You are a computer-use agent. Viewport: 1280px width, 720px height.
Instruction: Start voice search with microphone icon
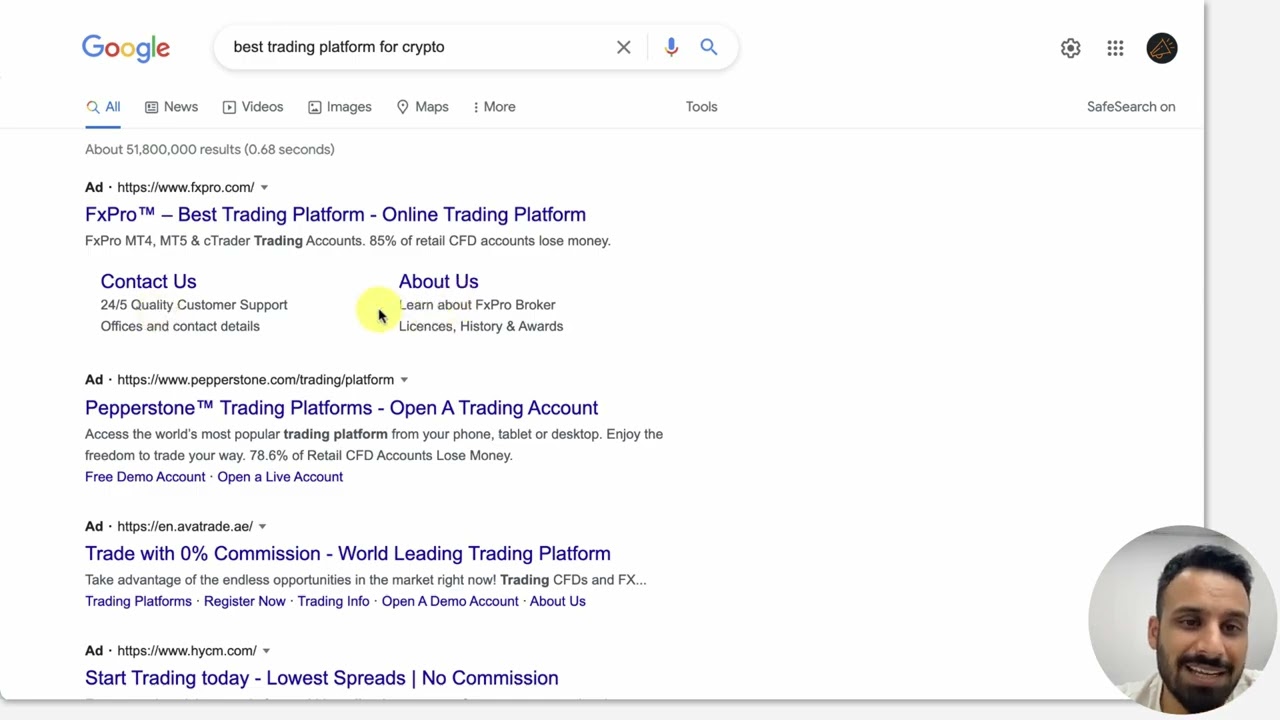tap(671, 47)
